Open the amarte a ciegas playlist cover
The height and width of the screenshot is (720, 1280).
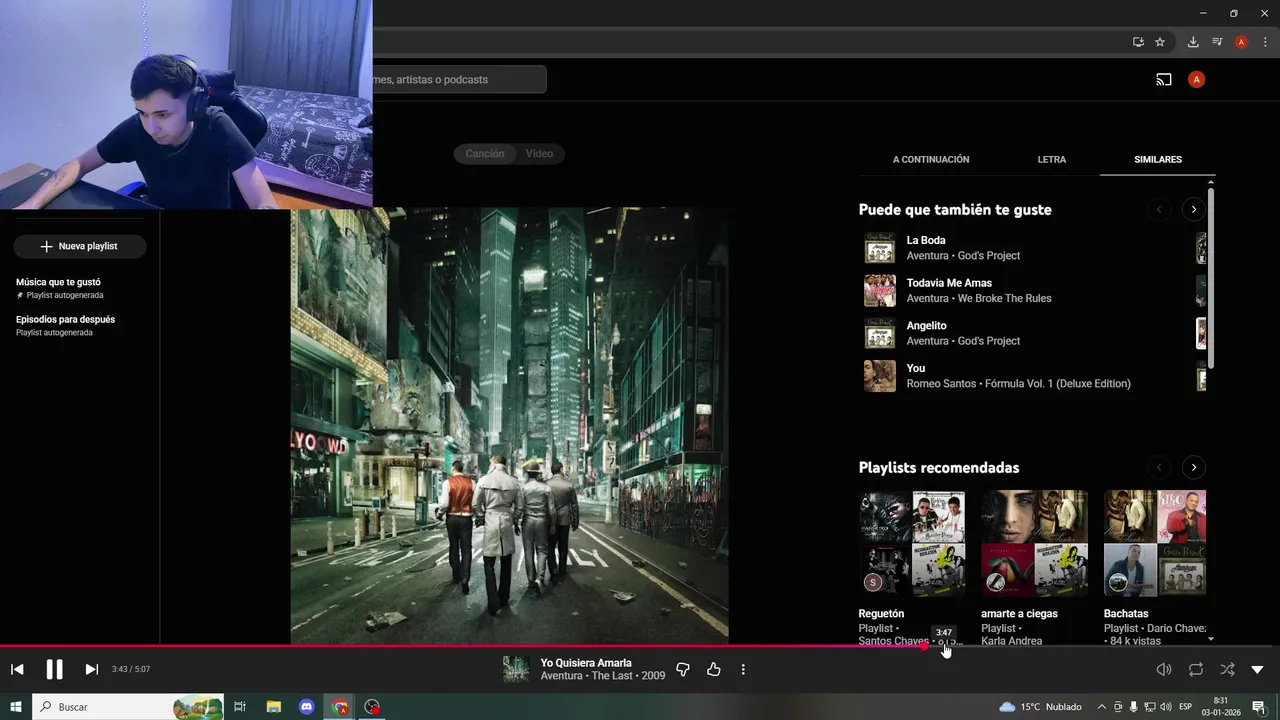pyautogui.click(x=1034, y=543)
